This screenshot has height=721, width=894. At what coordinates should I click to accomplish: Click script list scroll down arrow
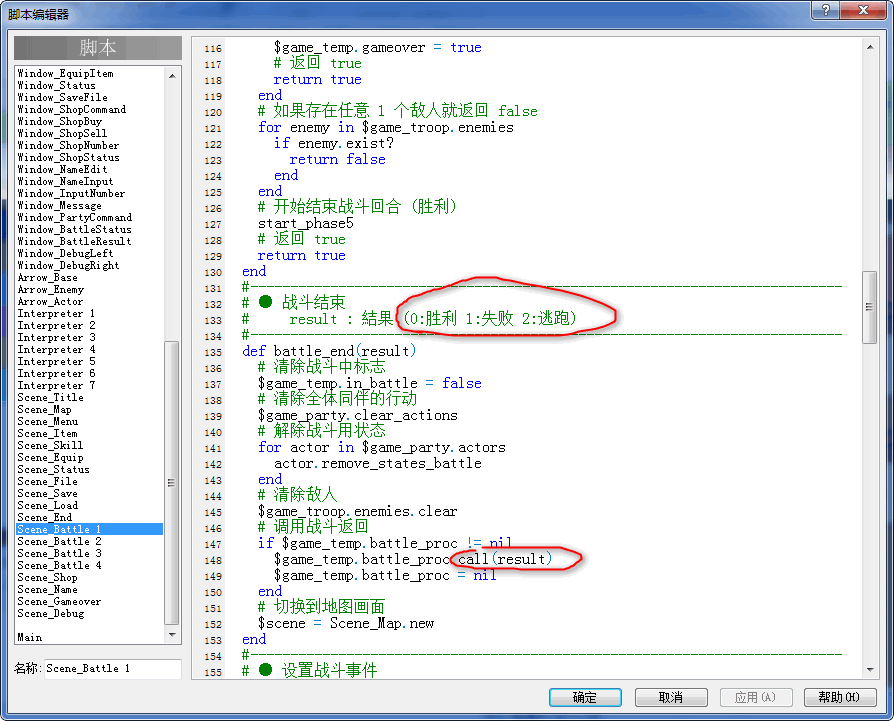click(x=172, y=634)
